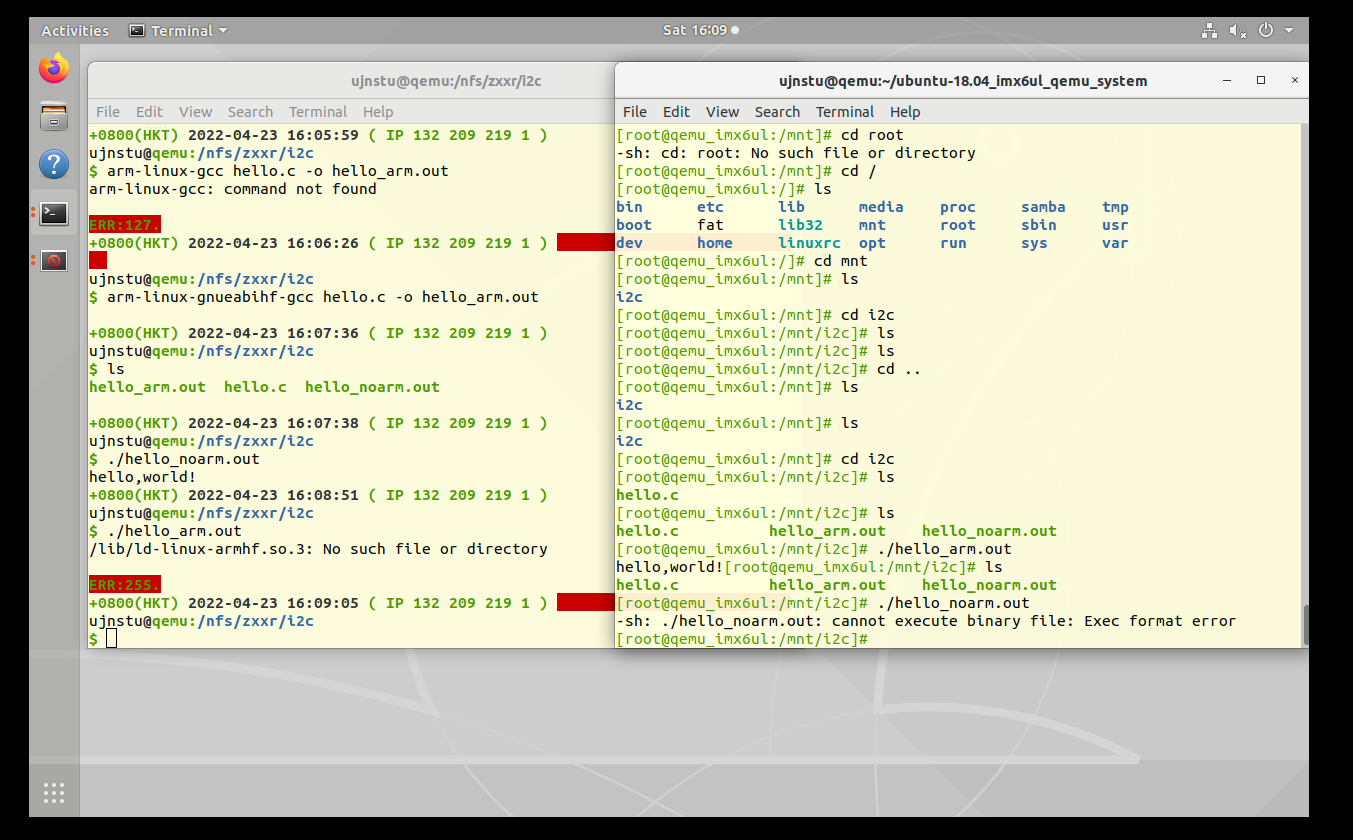Click the 'hello,world!' output in left terminal
Image resolution: width=1353 pixels, height=840 pixels.
(x=143, y=477)
